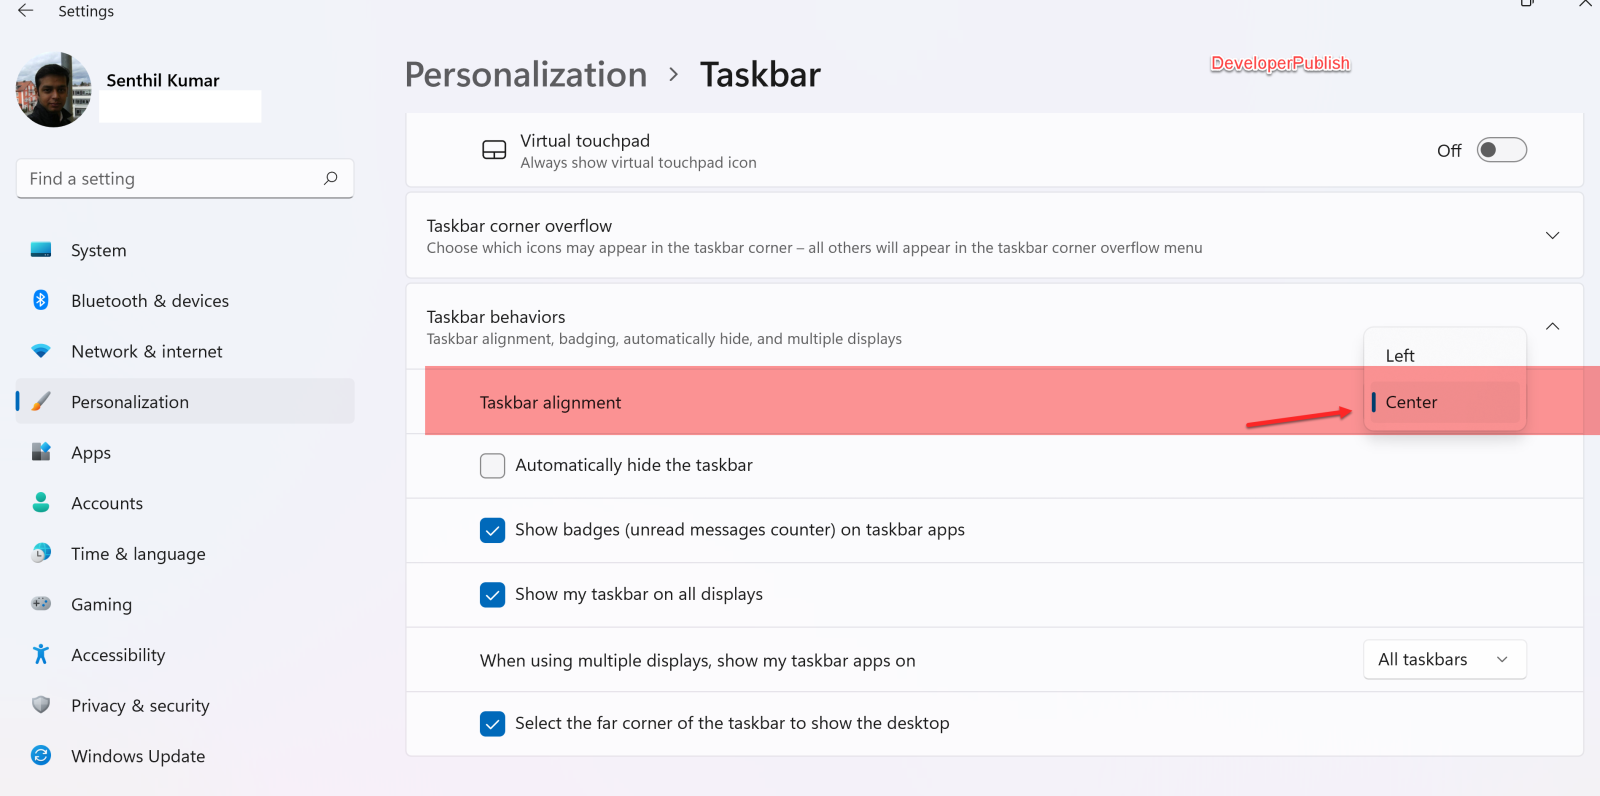This screenshot has height=796, width=1600.
Task: Uncheck Show badges on taskbar apps
Action: (x=492, y=530)
